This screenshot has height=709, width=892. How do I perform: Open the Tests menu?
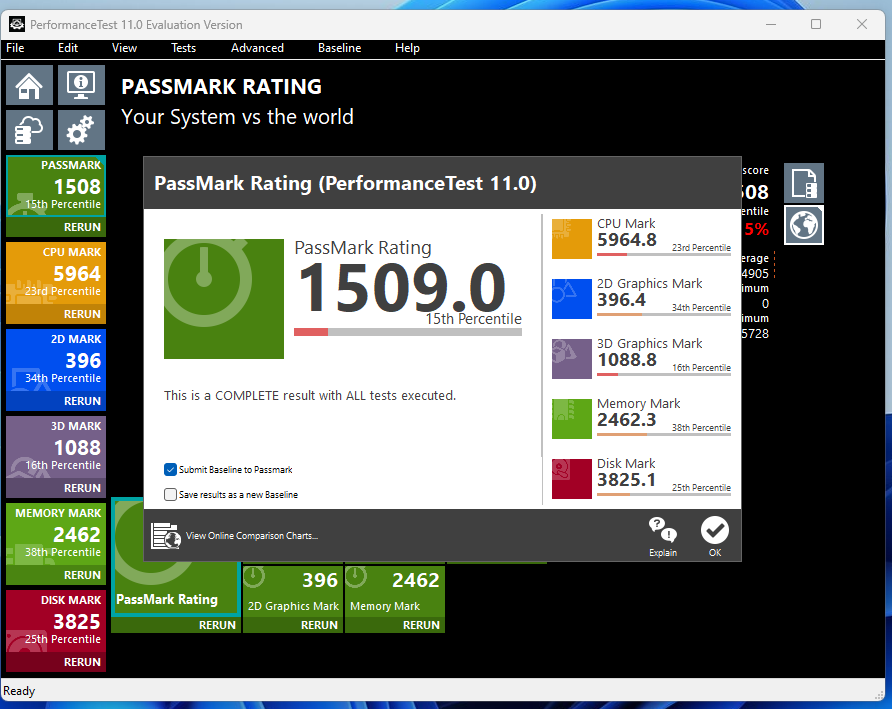tap(183, 48)
